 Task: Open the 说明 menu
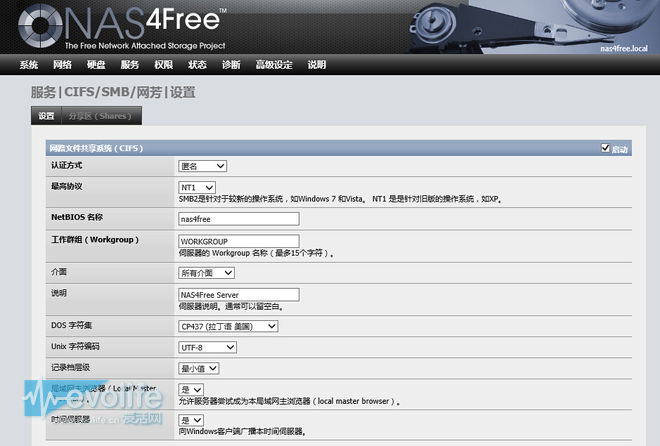[317, 65]
